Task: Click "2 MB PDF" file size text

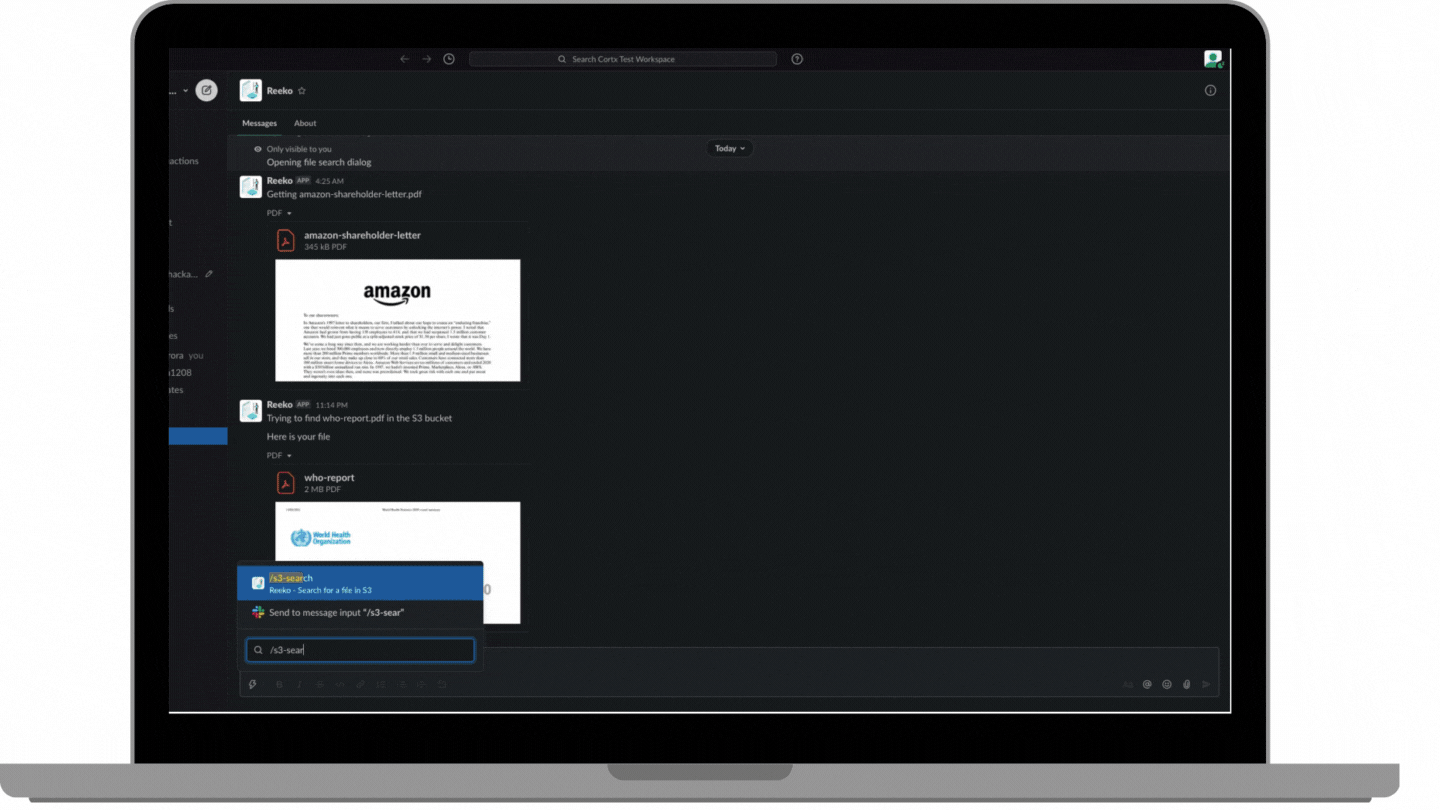Action: click(323, 489)
